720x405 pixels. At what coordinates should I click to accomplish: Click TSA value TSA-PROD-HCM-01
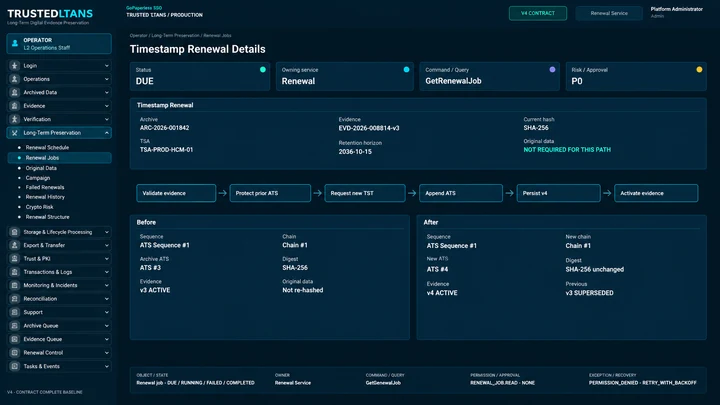pos(166,150)
